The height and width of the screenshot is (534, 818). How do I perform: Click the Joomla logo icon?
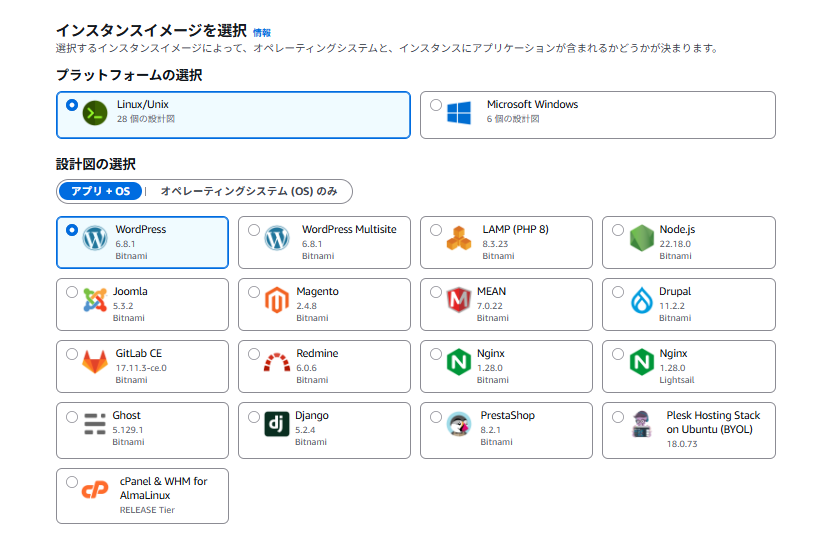95,300
